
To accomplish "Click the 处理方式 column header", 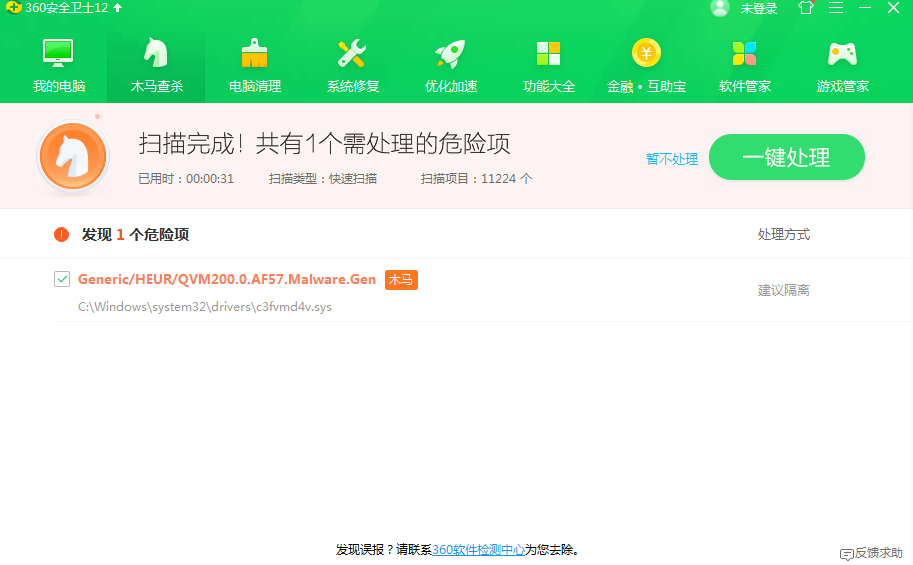I will 784,234.
